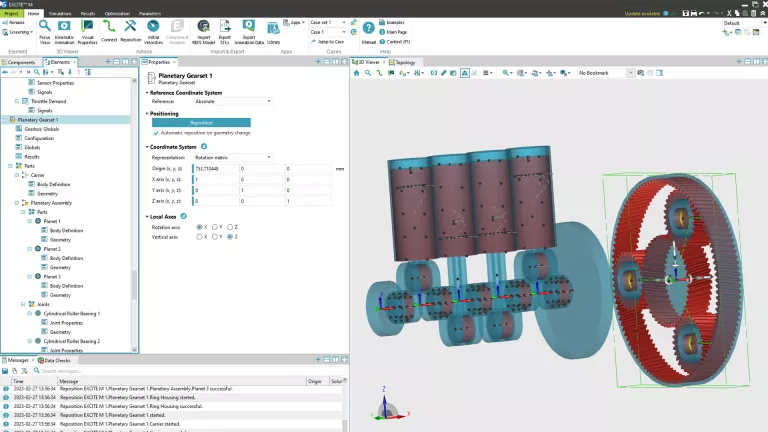Switch to the Topology tab
Image resolution: width=768 pixels, height=432 pixels.
pyautogui.click(x=402, y=62)
